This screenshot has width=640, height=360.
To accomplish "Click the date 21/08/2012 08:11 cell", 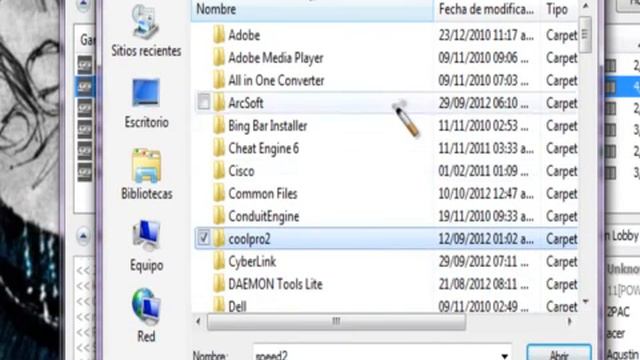I will [x=483, y=284].
